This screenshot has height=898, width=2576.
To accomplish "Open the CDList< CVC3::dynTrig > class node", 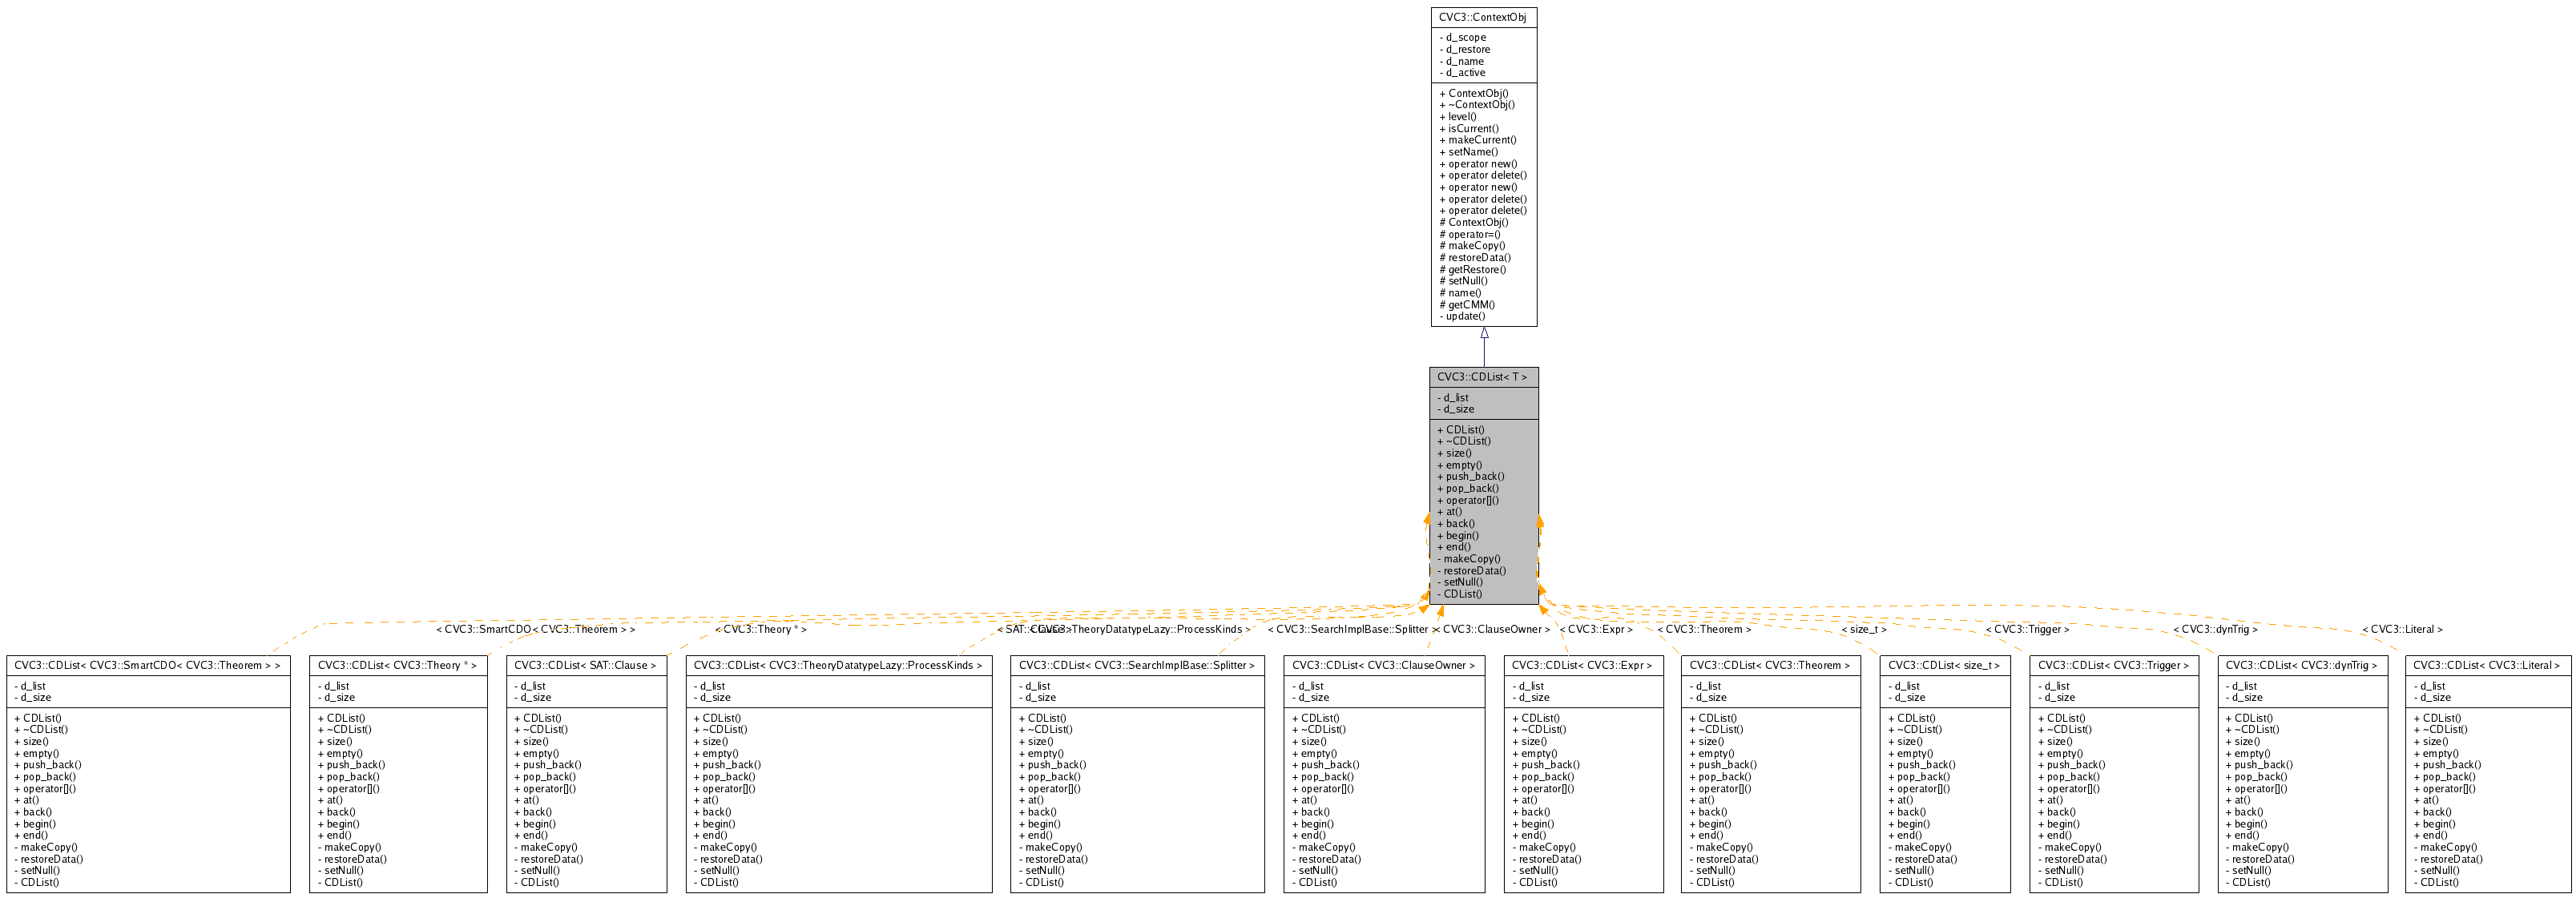I will [x=2301, y=665].
